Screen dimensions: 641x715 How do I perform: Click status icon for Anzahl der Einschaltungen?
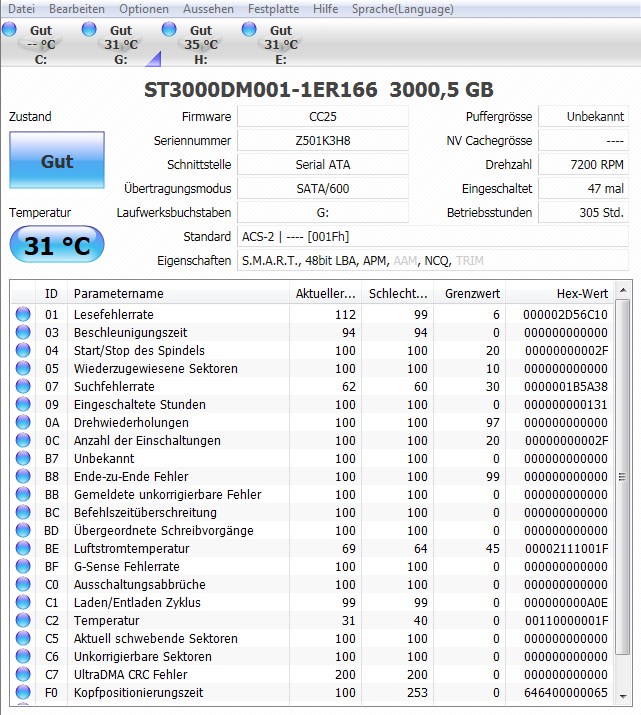[23, 440]
